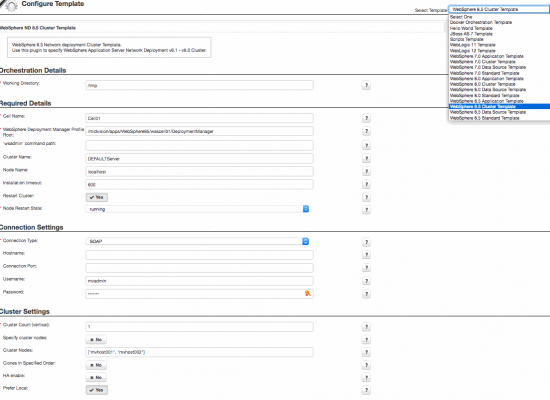The width and height of the screenshot is (550, 400).
Task: View help for Cluster Count (vertical)
Action: [366, 327]
